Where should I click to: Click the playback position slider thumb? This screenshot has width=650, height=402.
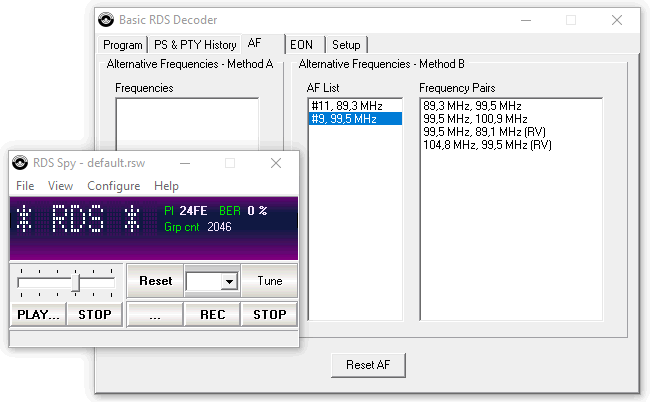pyautogui.click(x=75, y=283)
